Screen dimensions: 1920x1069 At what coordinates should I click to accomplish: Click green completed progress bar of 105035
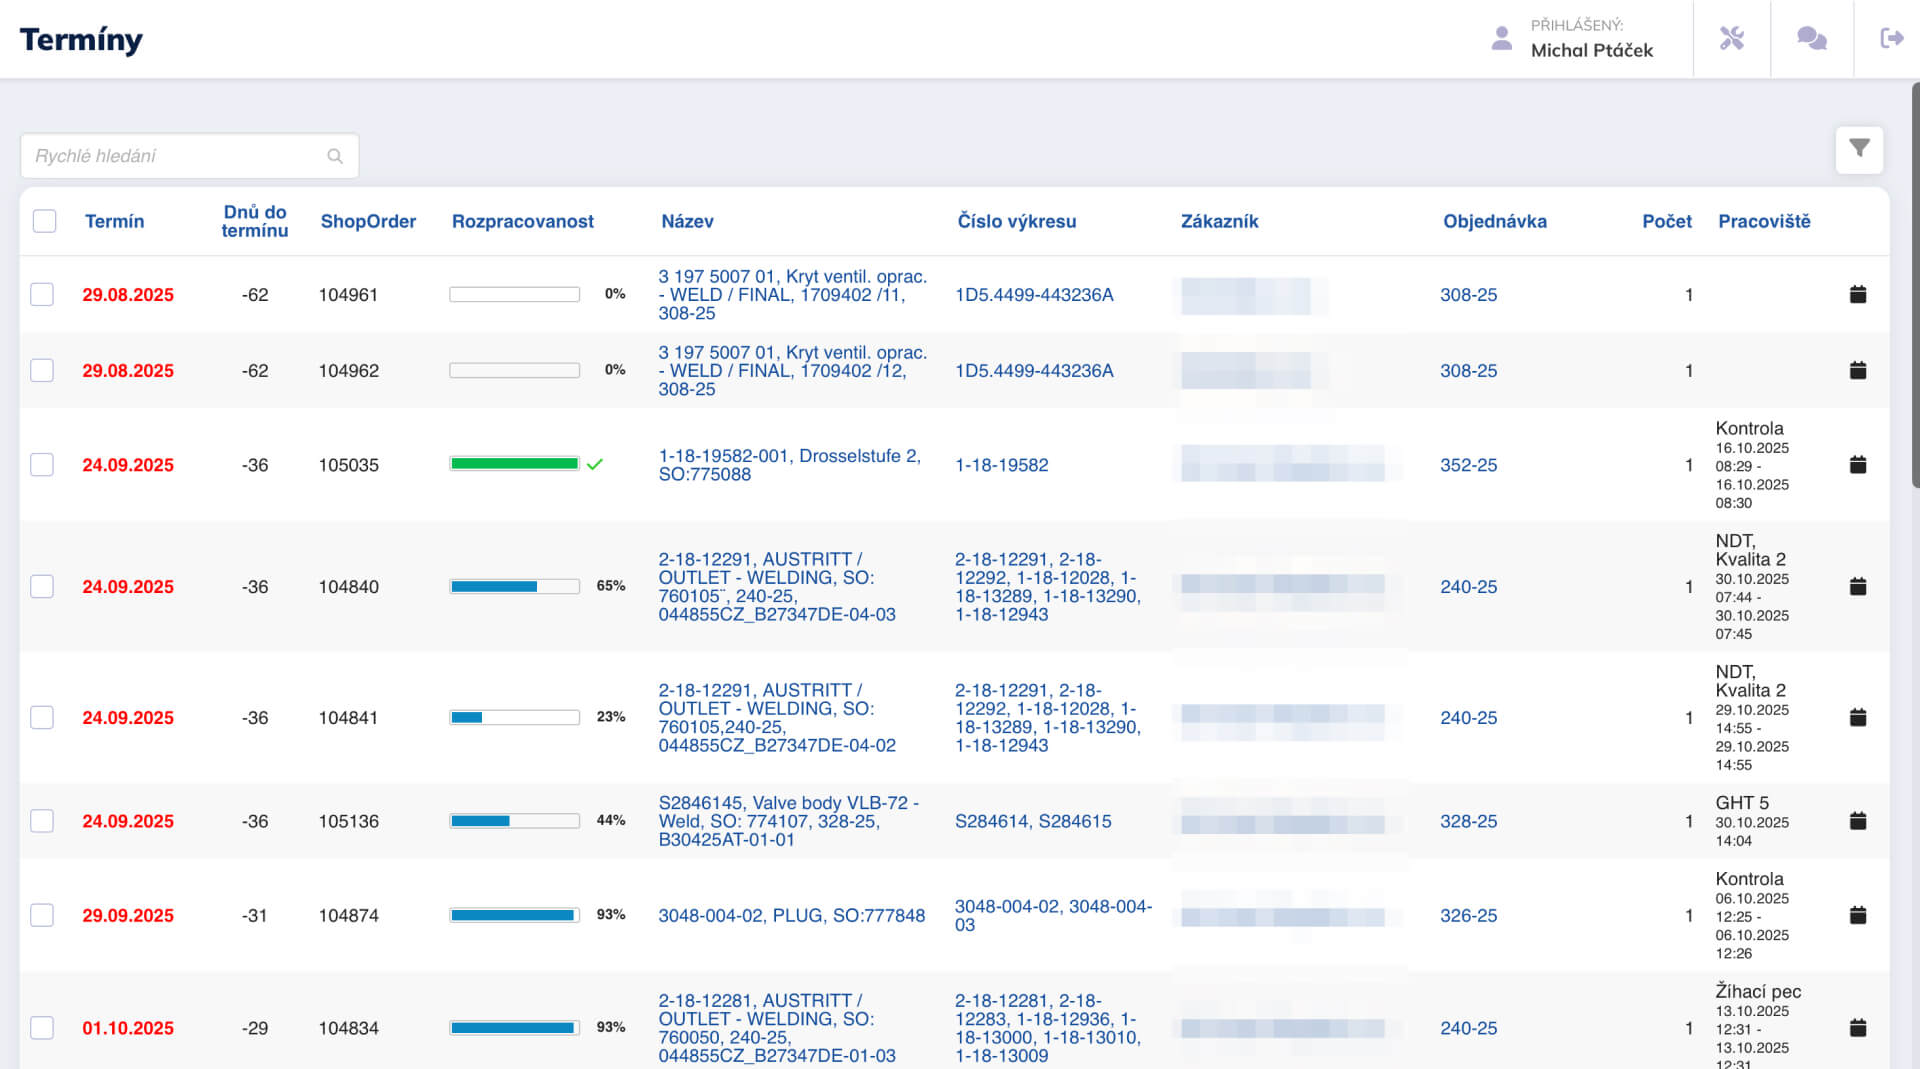click(x=515, y=464)
